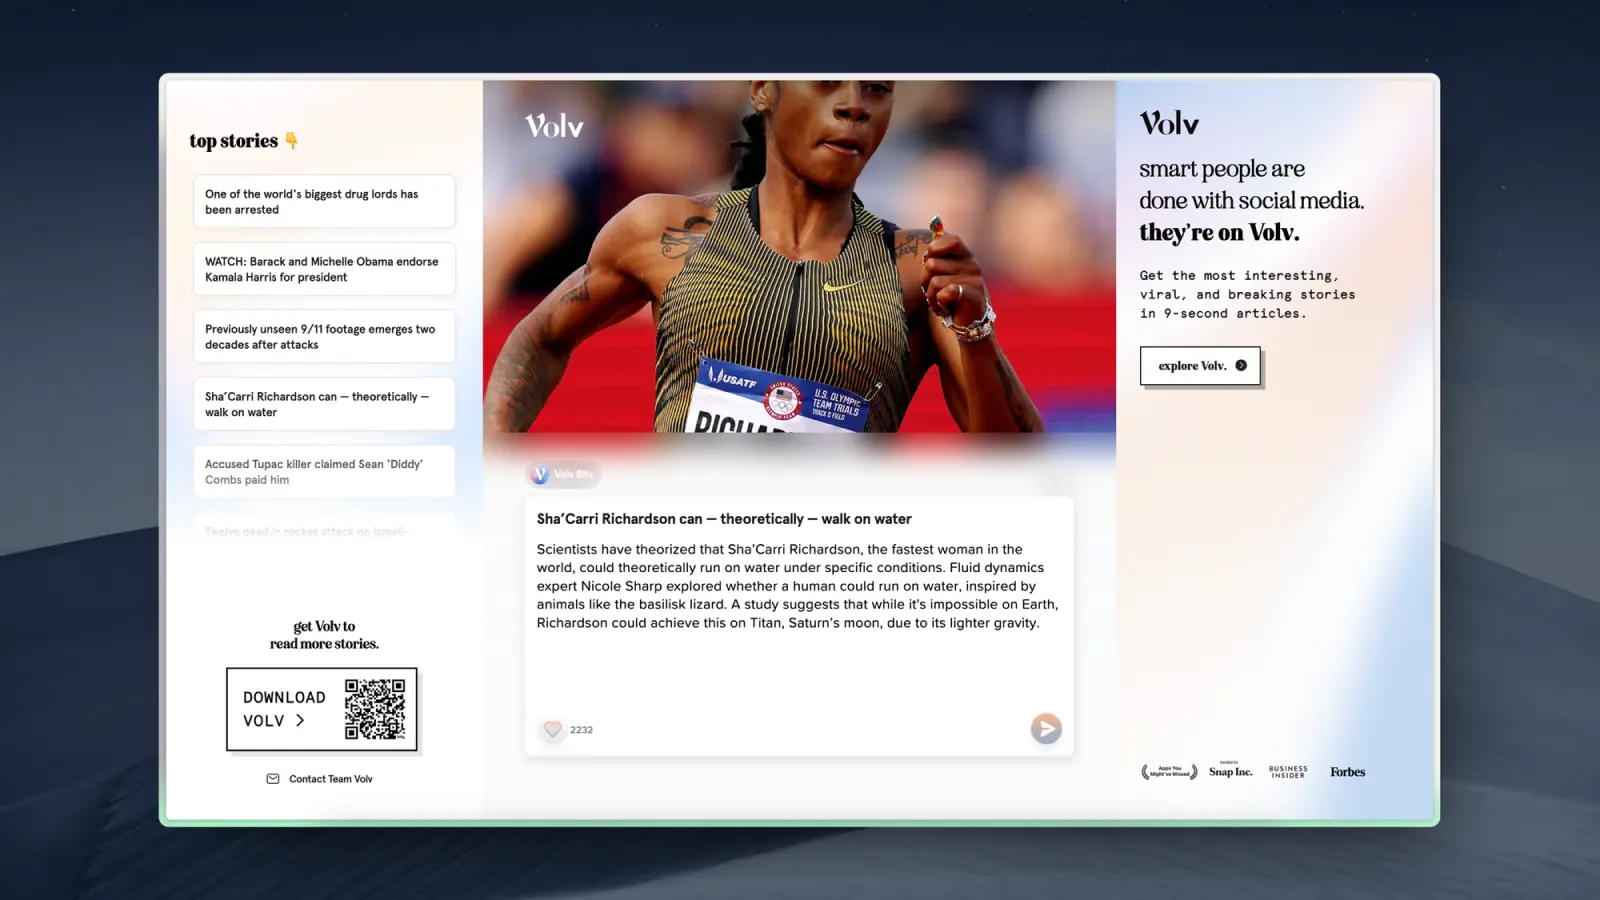
Task: Open the Obama endorse Kamala Harris story
Action: click(x=324, y=269)
